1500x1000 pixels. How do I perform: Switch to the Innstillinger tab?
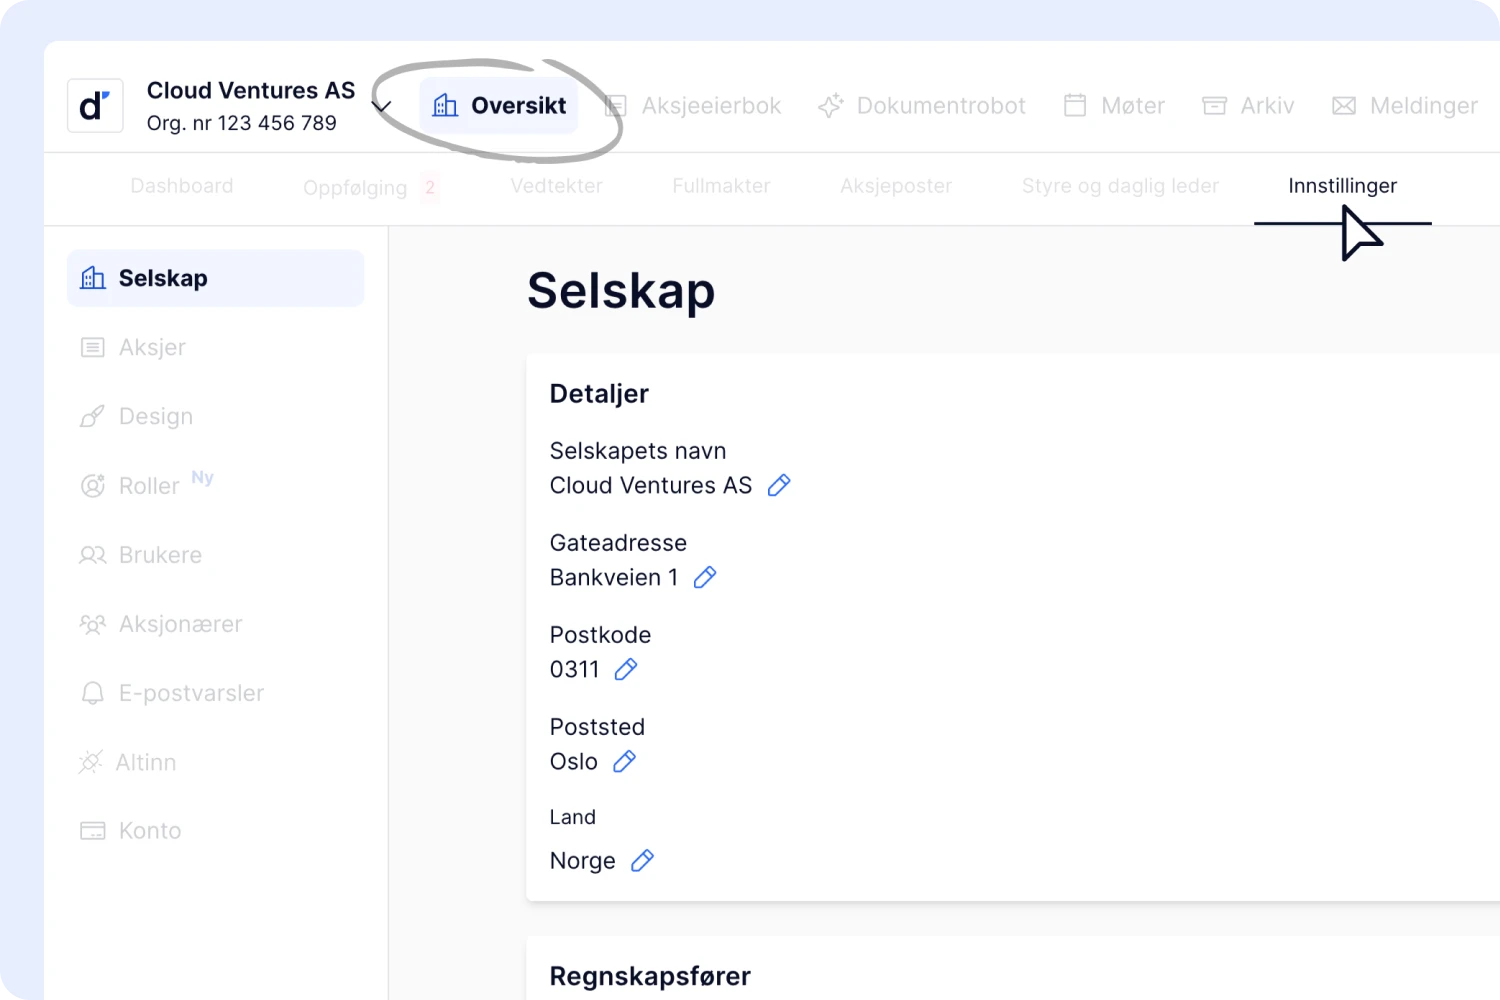(x=1342, y=186)
